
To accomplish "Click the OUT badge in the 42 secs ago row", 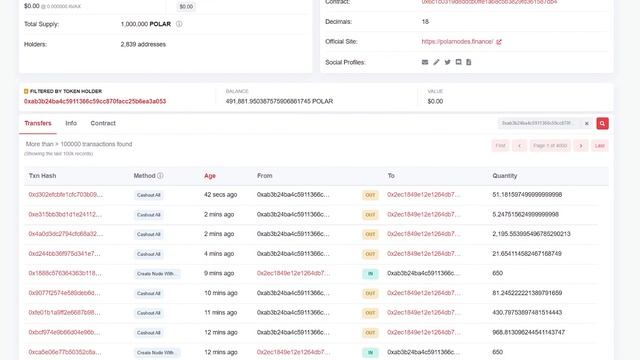I will click(x=370, y=195).
